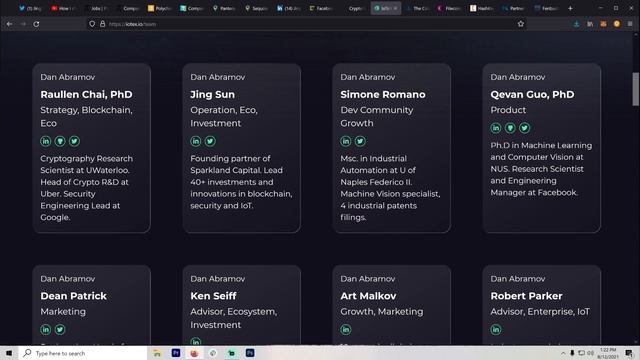
Task: Switch to the Twitter browser tab
Action: coord(30,8)
